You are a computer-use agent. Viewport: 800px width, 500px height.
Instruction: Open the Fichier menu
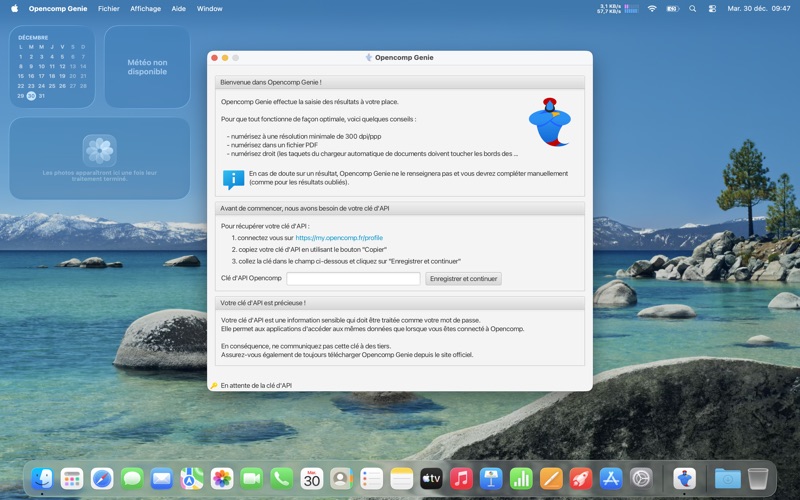109,9
